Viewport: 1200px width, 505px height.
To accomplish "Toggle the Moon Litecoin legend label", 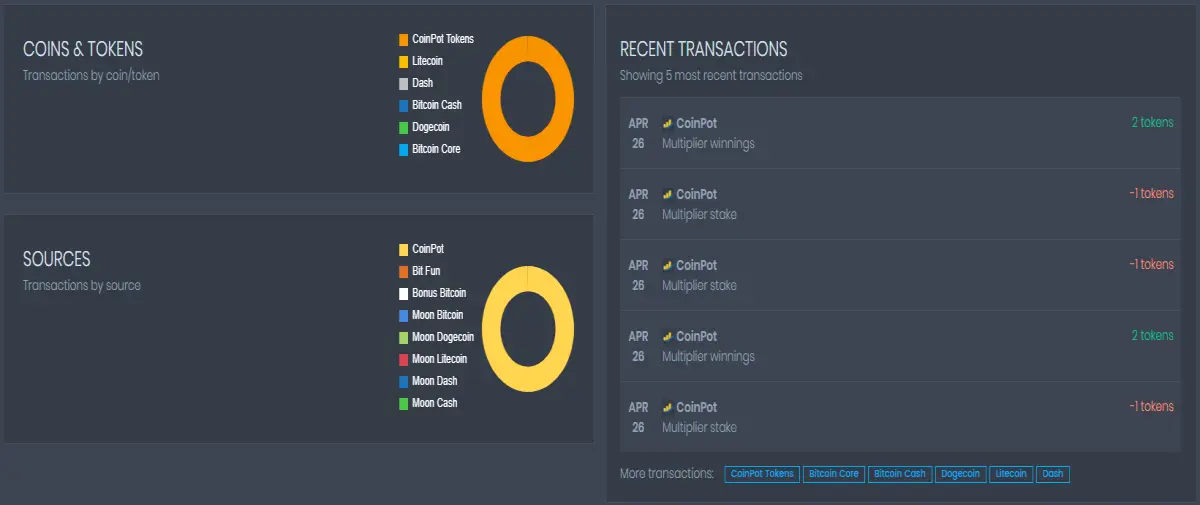I will coord(440,359).
